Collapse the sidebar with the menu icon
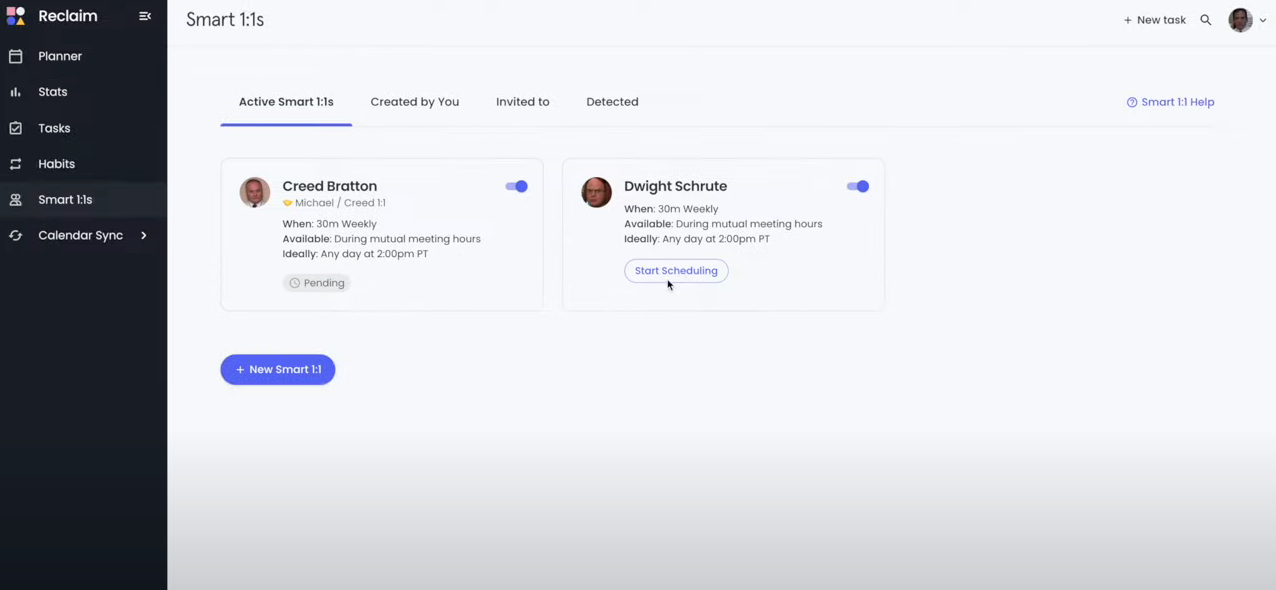The image size is (1276, 590). pos(145,16)
